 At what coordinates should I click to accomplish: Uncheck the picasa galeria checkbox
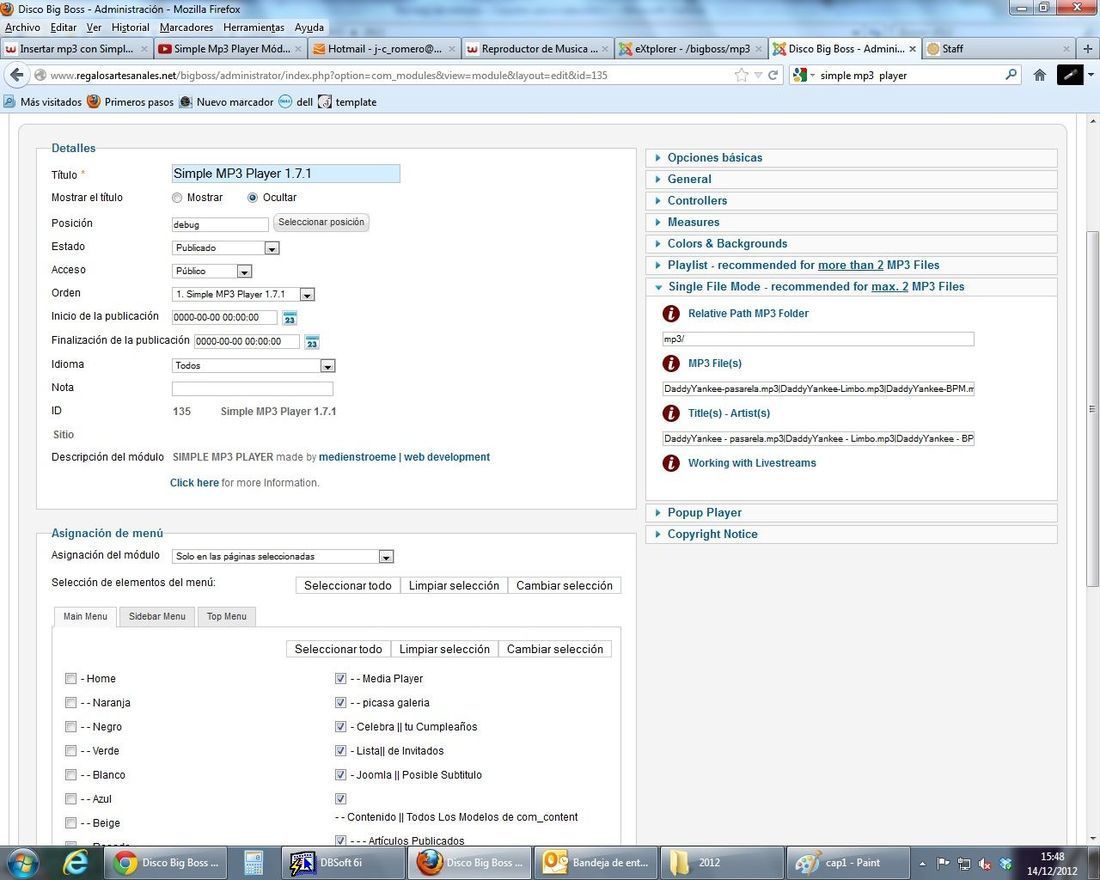coord(340,702)
